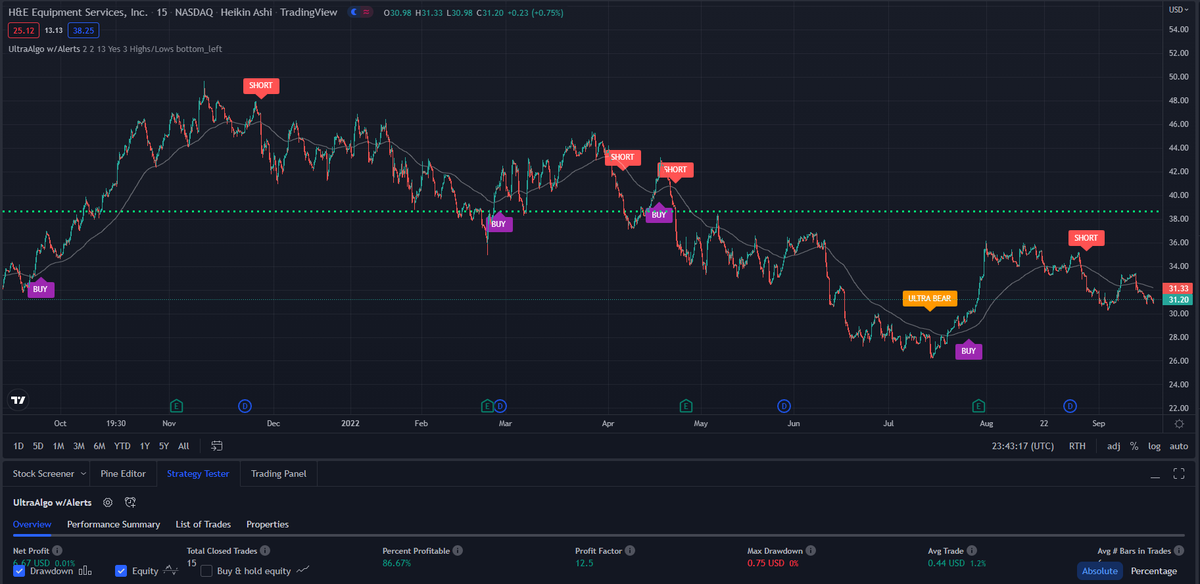Open the Pine Editor tab

coord(123,474)
